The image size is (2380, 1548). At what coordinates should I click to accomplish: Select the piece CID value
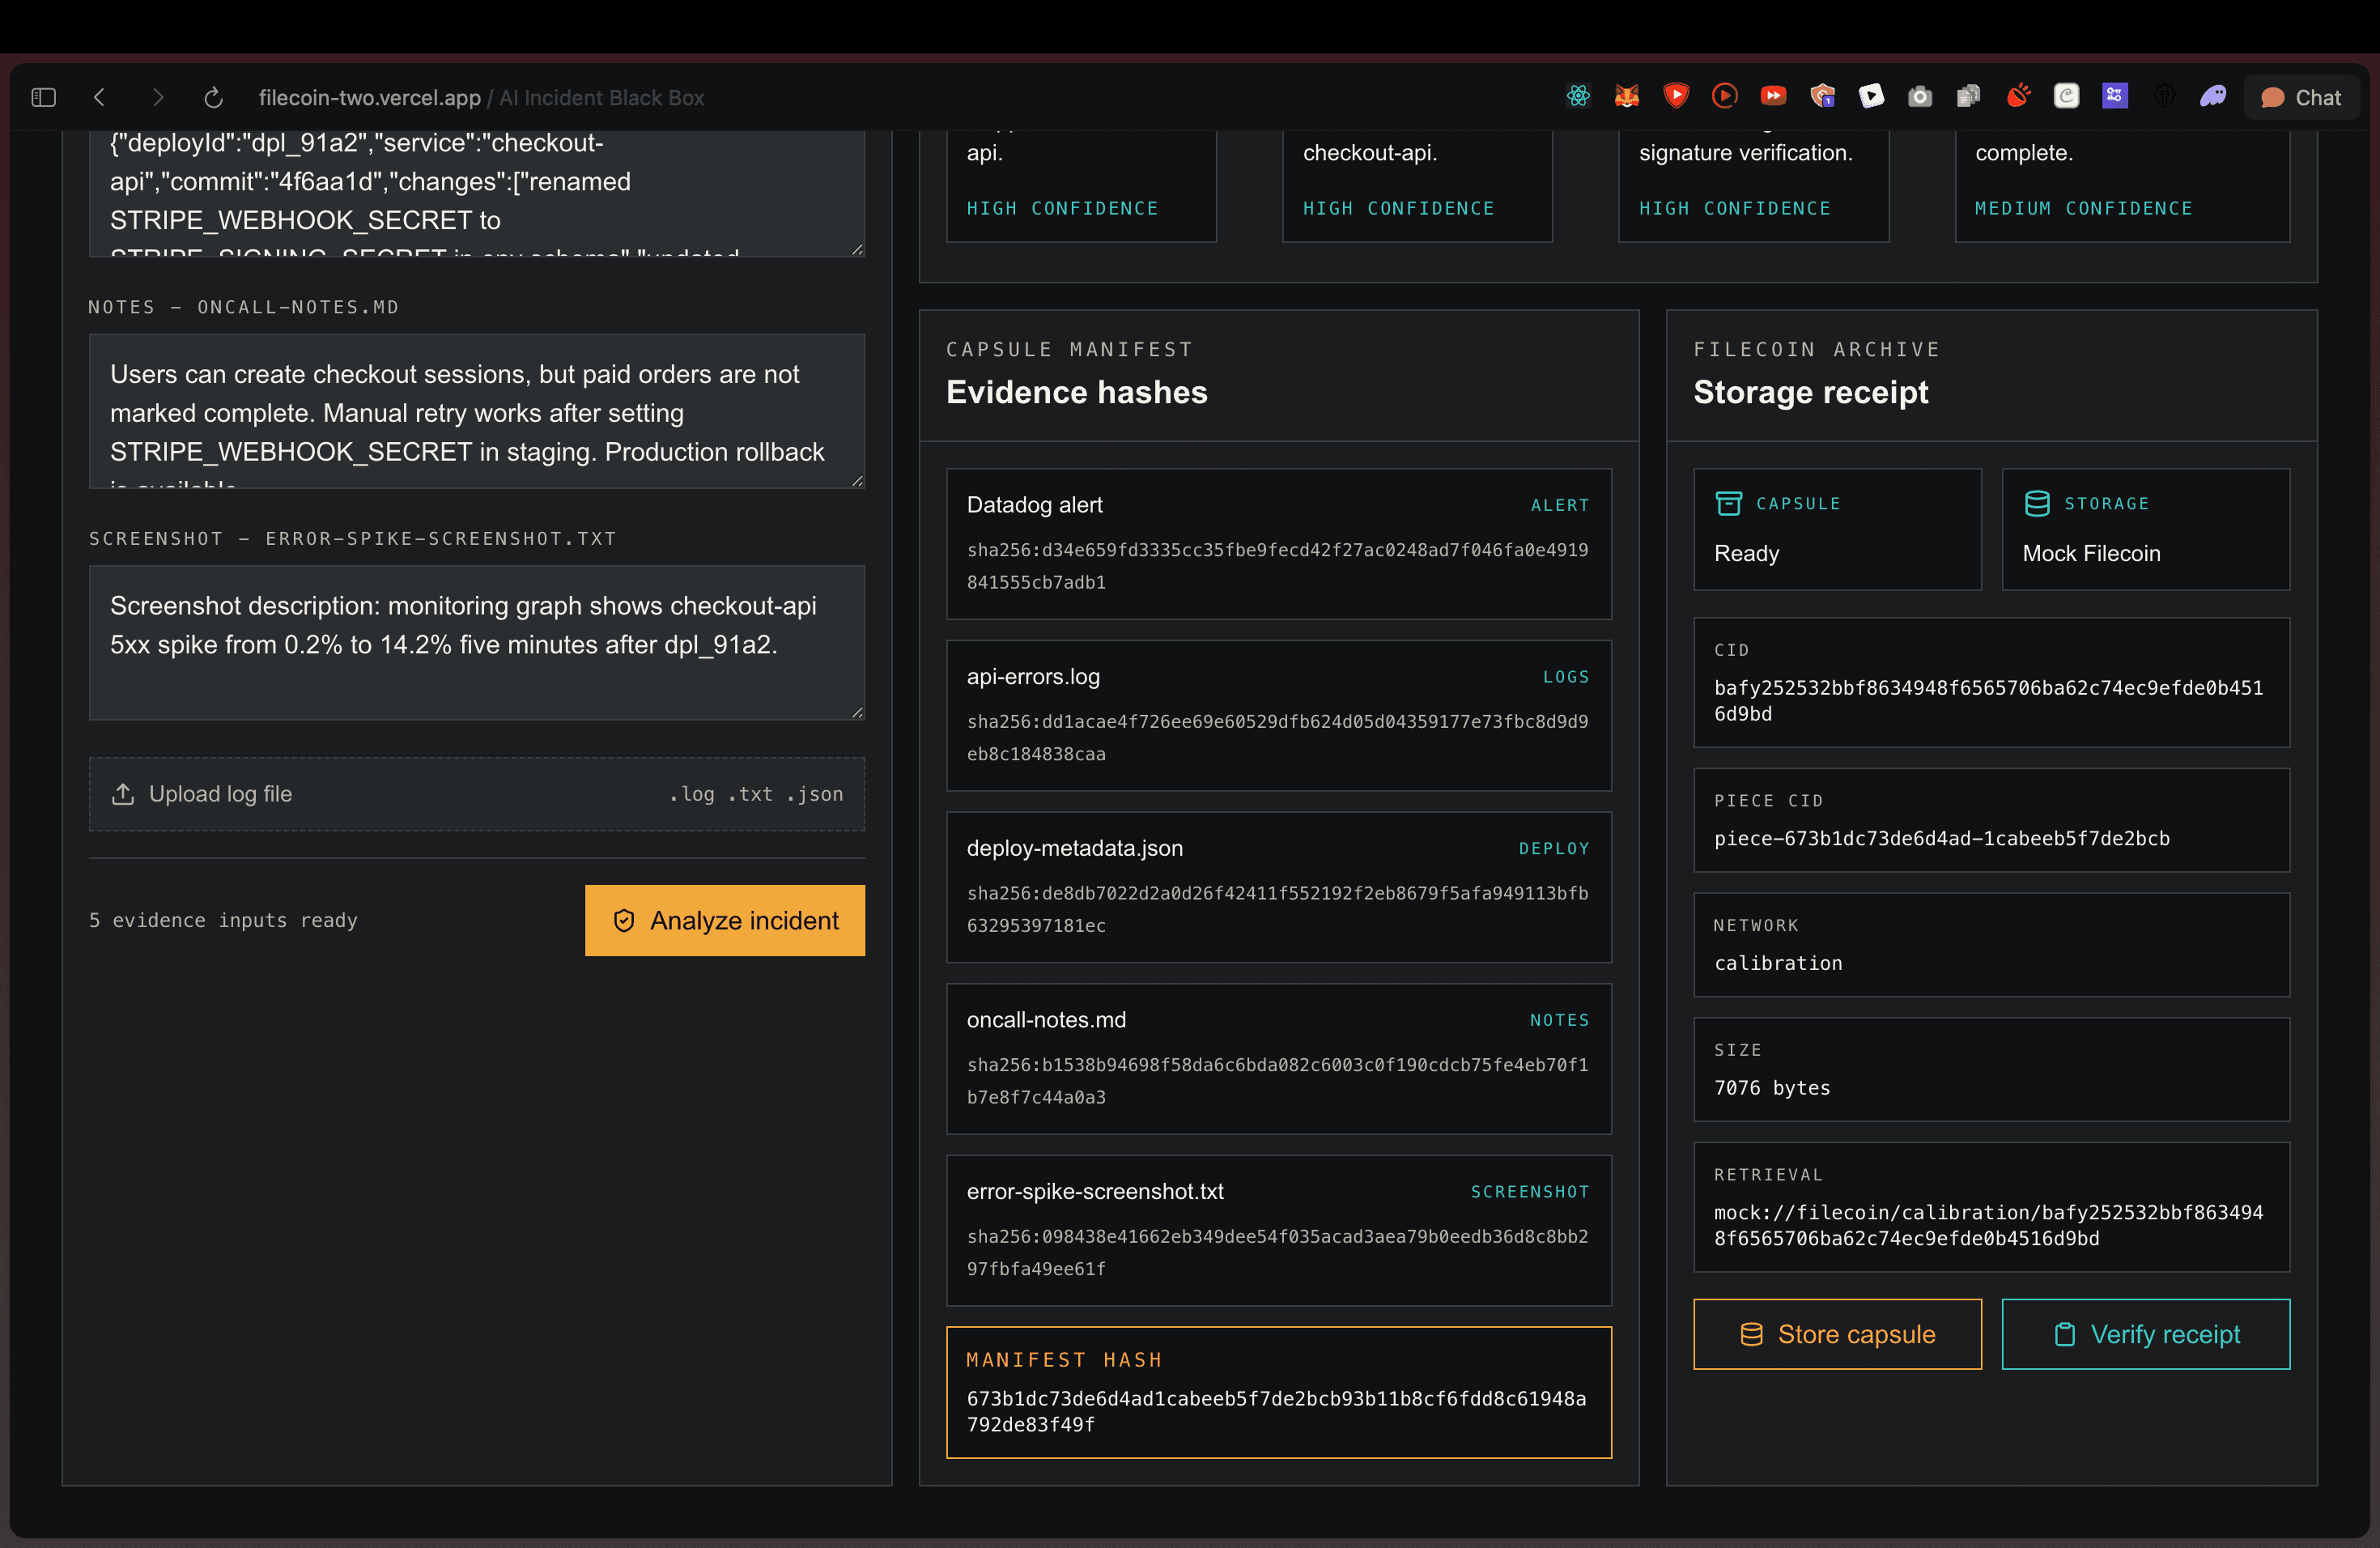click(1942, 838)
